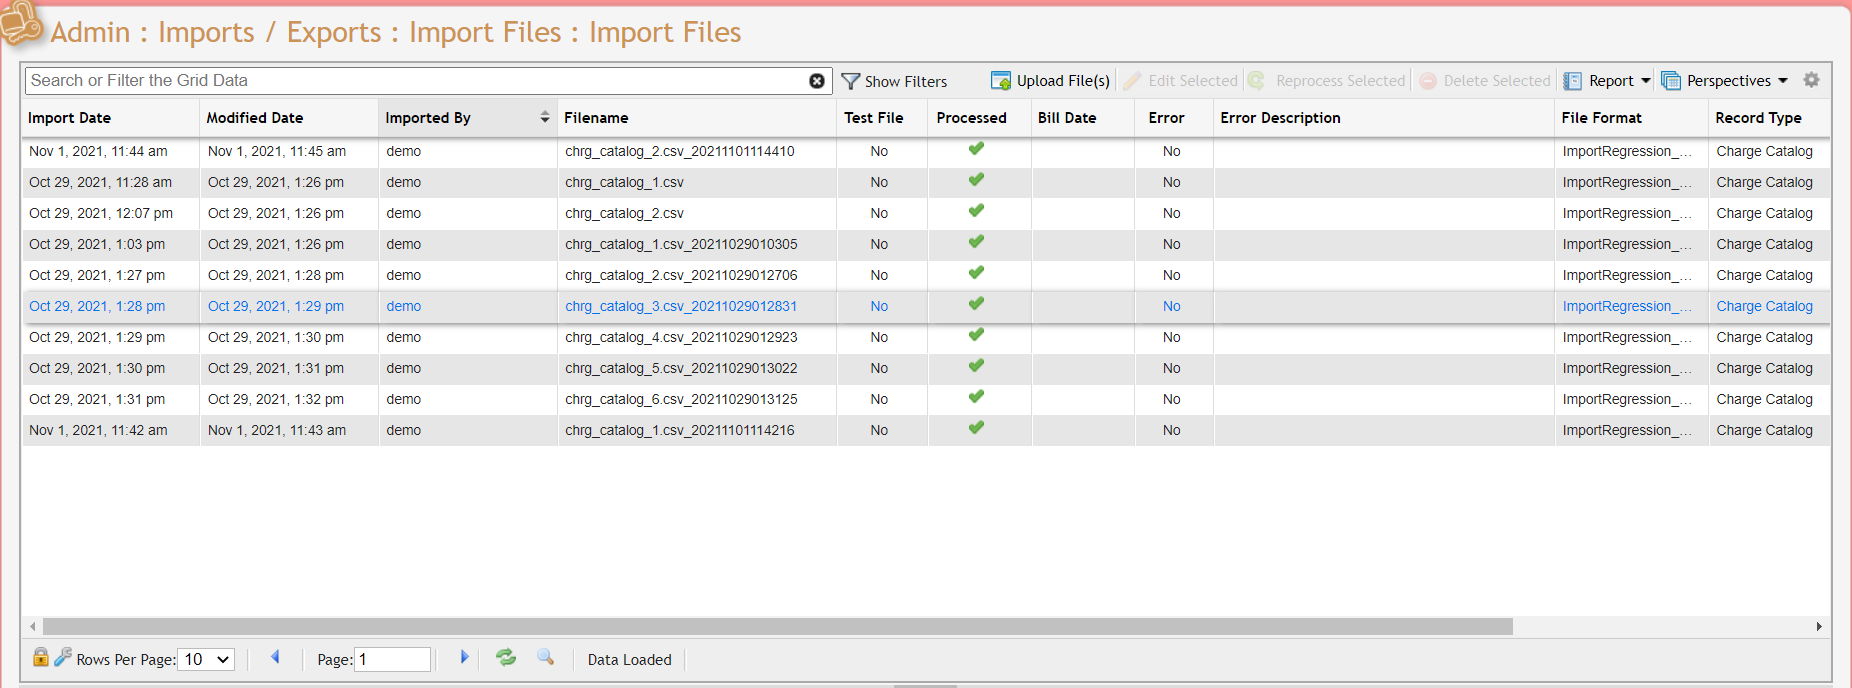Click the padlock icon in footer
Viewport: 1852px width, 688px height.
[x=41, y=657]
